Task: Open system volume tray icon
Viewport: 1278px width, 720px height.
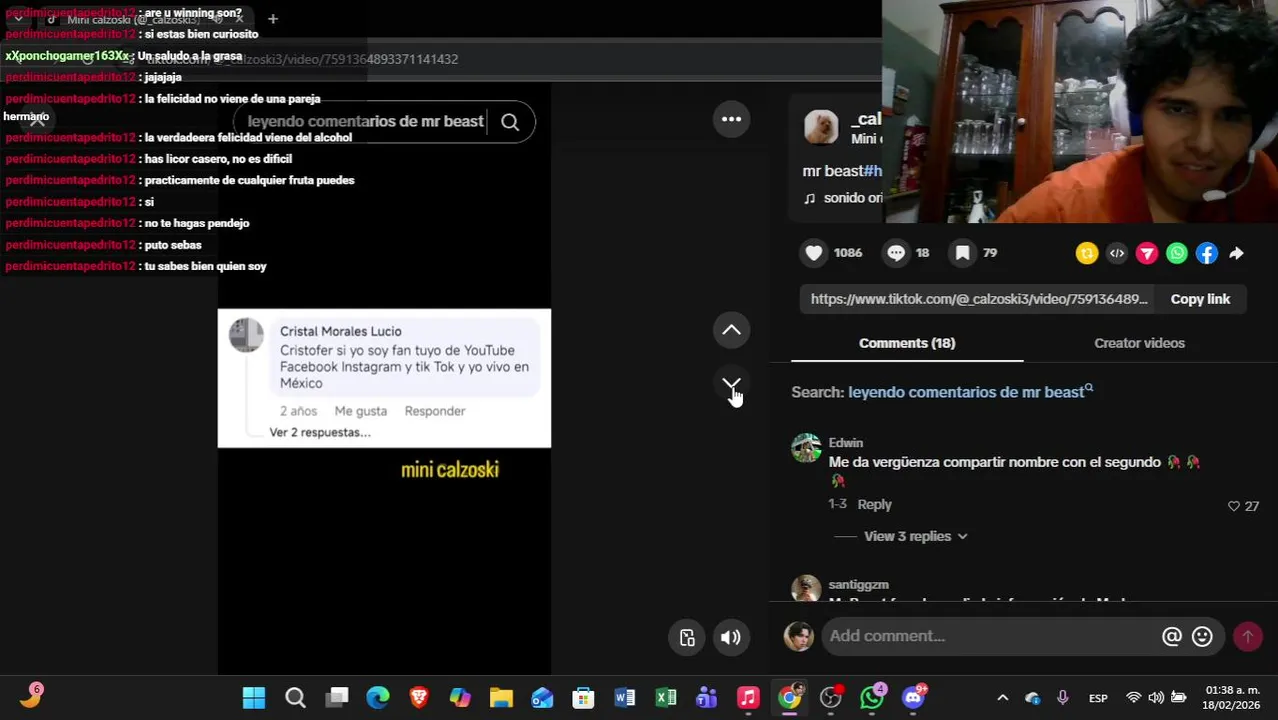Action: click(1156, 698)
